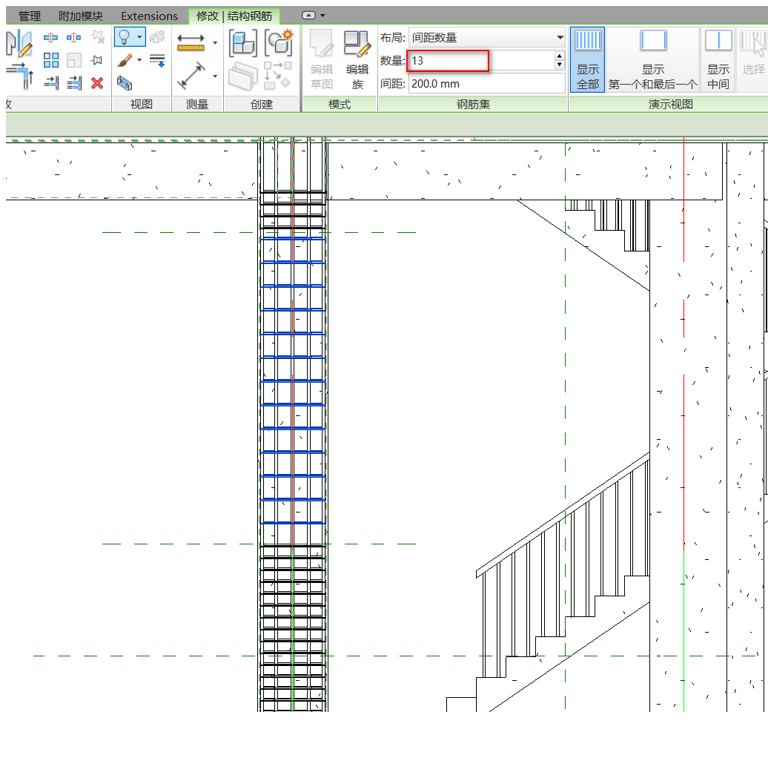Increase quantity with the stepper up arrow

pos(559,56)
